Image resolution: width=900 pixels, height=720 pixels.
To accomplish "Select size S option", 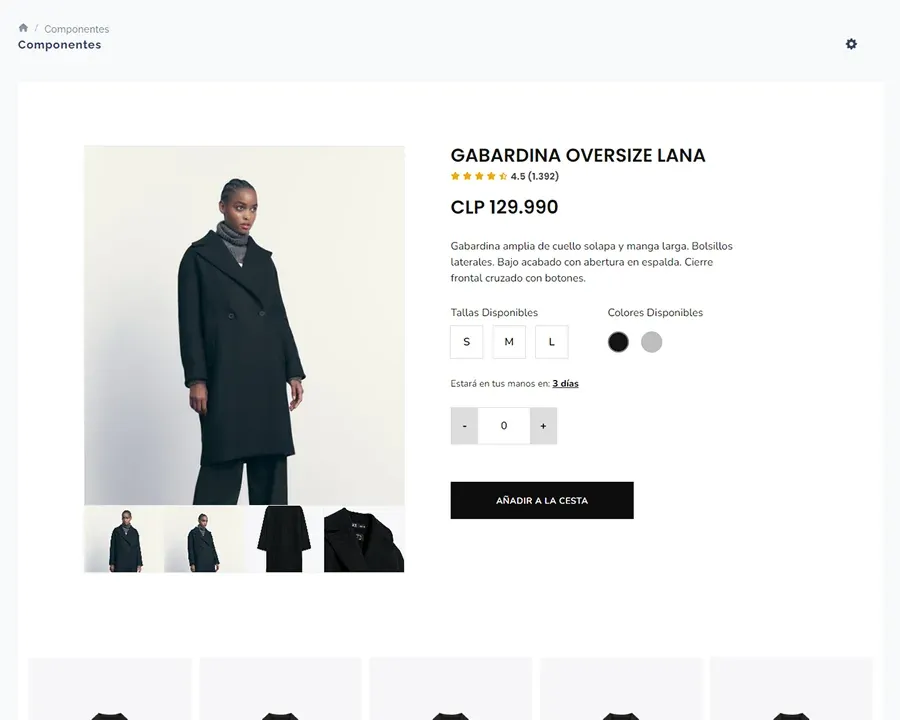I will tap(467, 342).
